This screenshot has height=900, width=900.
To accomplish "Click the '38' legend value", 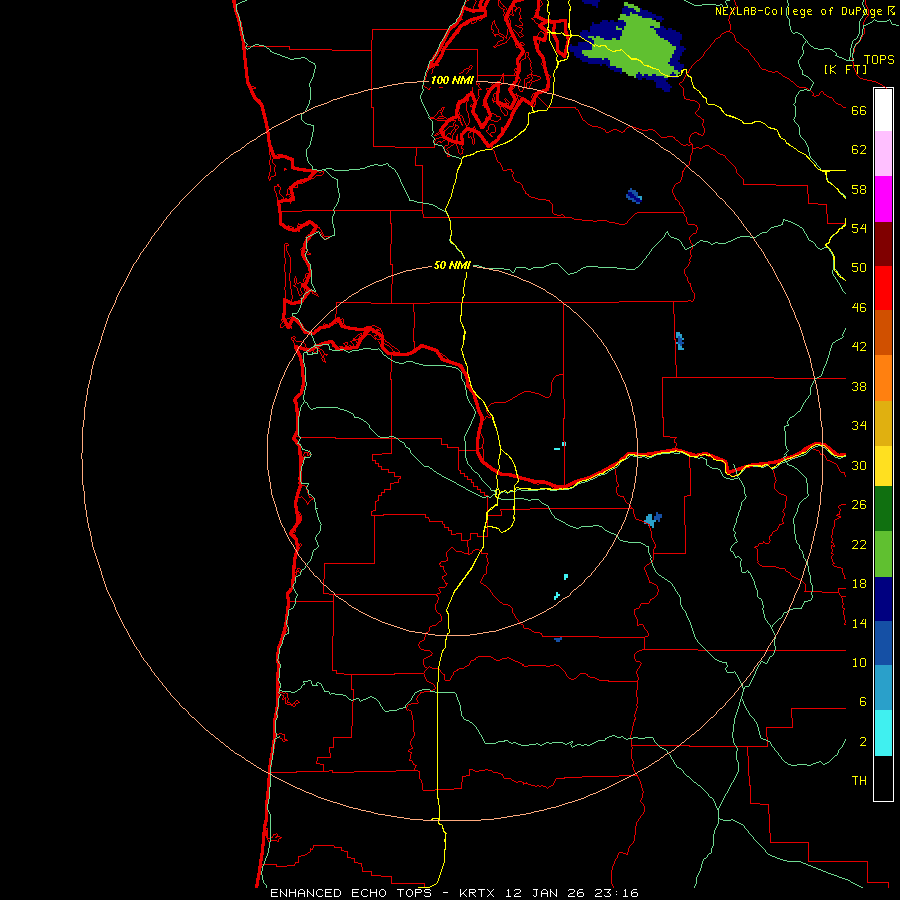I will point(859,386).
